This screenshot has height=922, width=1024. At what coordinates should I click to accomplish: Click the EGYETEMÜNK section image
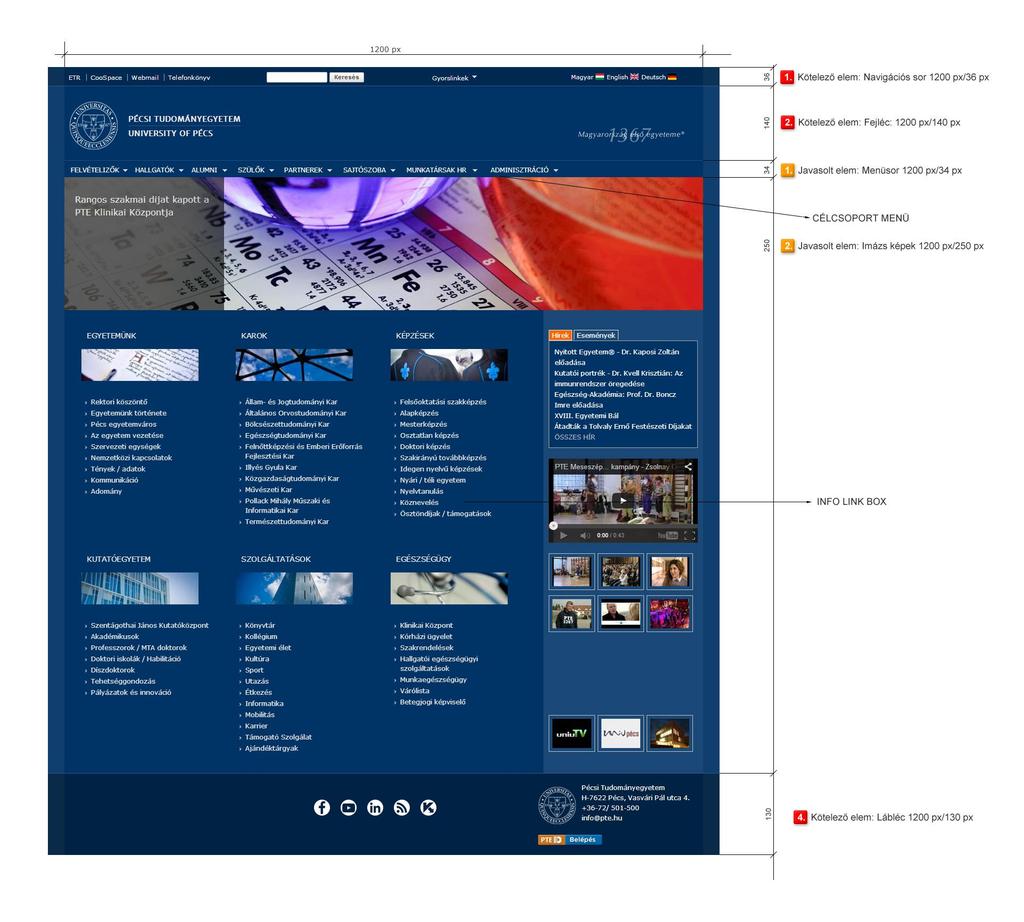pos(140,365)
